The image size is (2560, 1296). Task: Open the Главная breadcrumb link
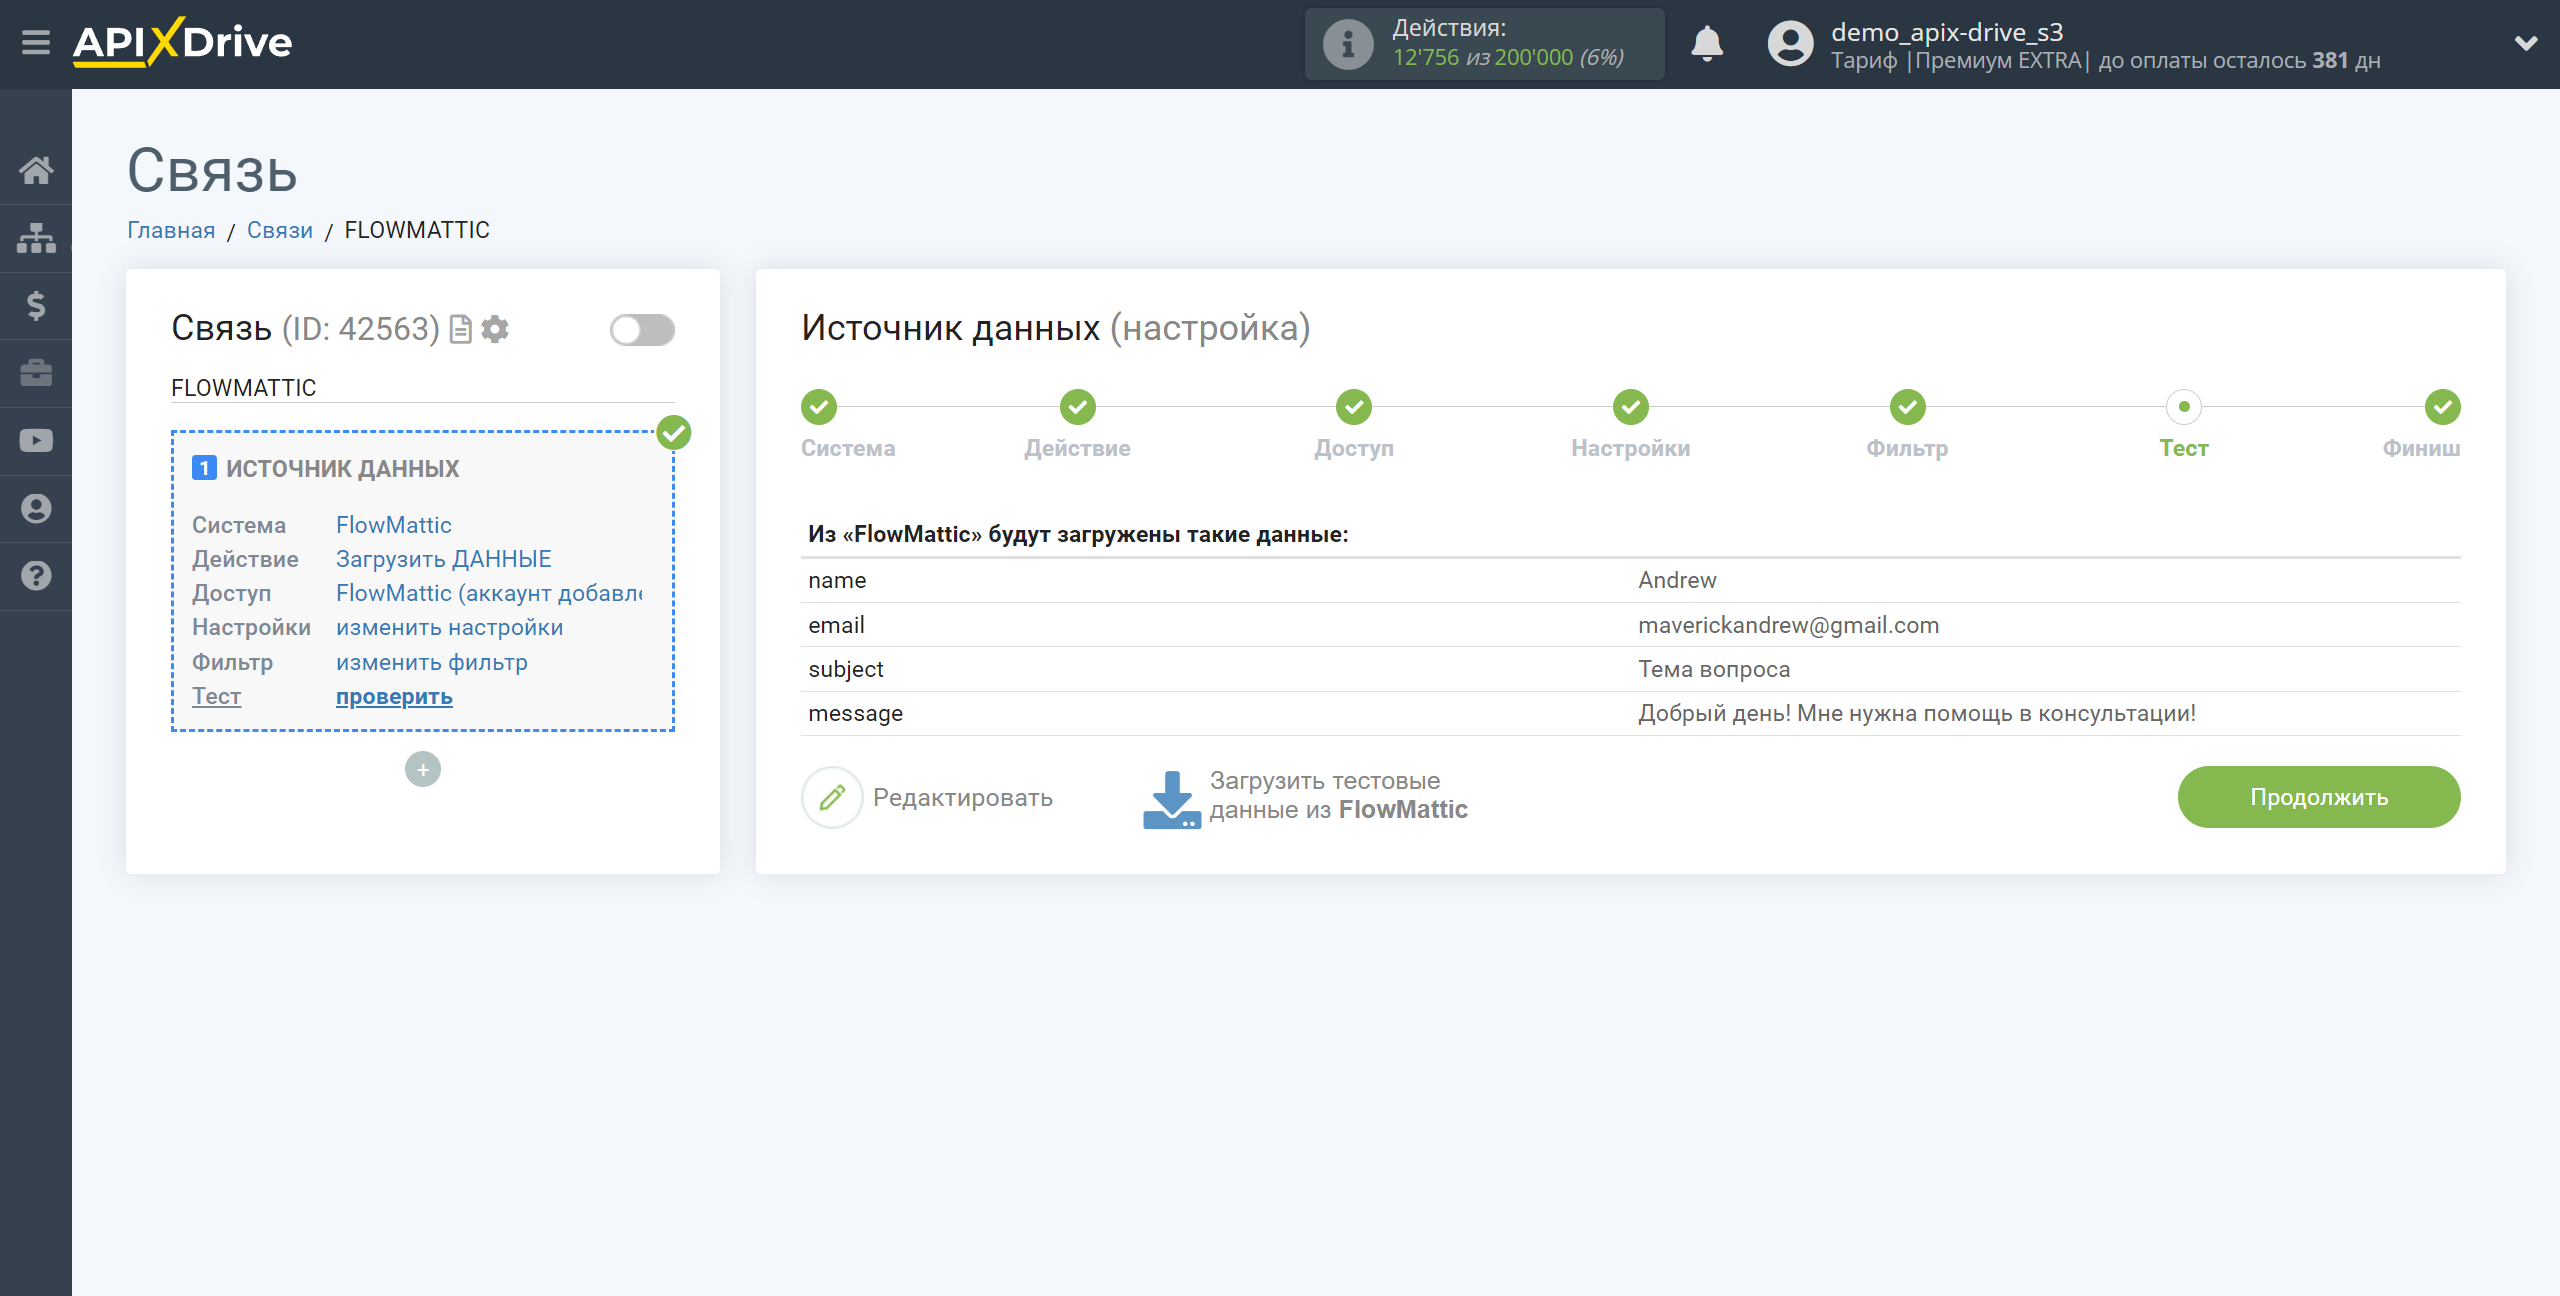171,230
